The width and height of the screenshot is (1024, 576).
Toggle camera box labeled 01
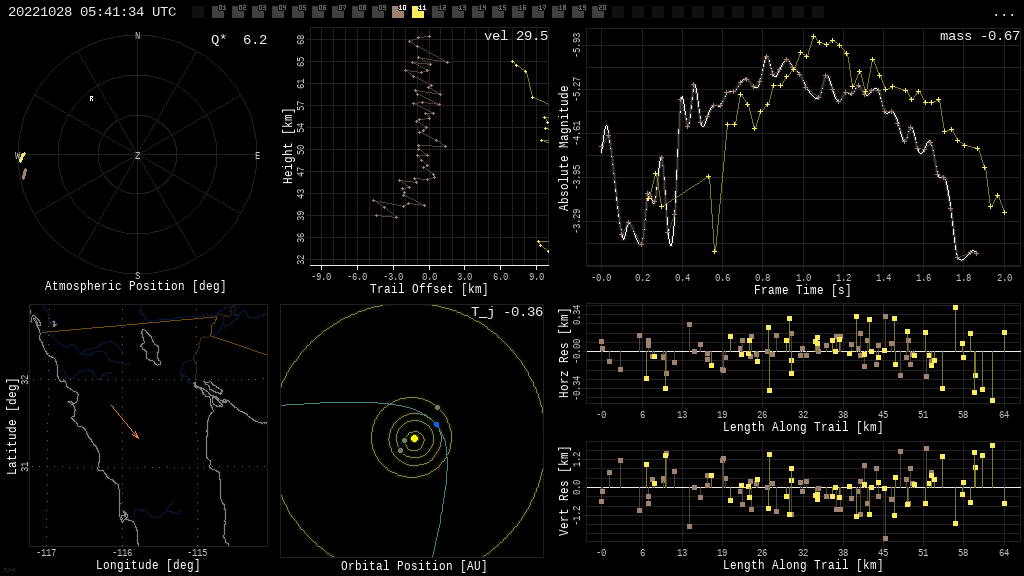[x=218, y=12]
